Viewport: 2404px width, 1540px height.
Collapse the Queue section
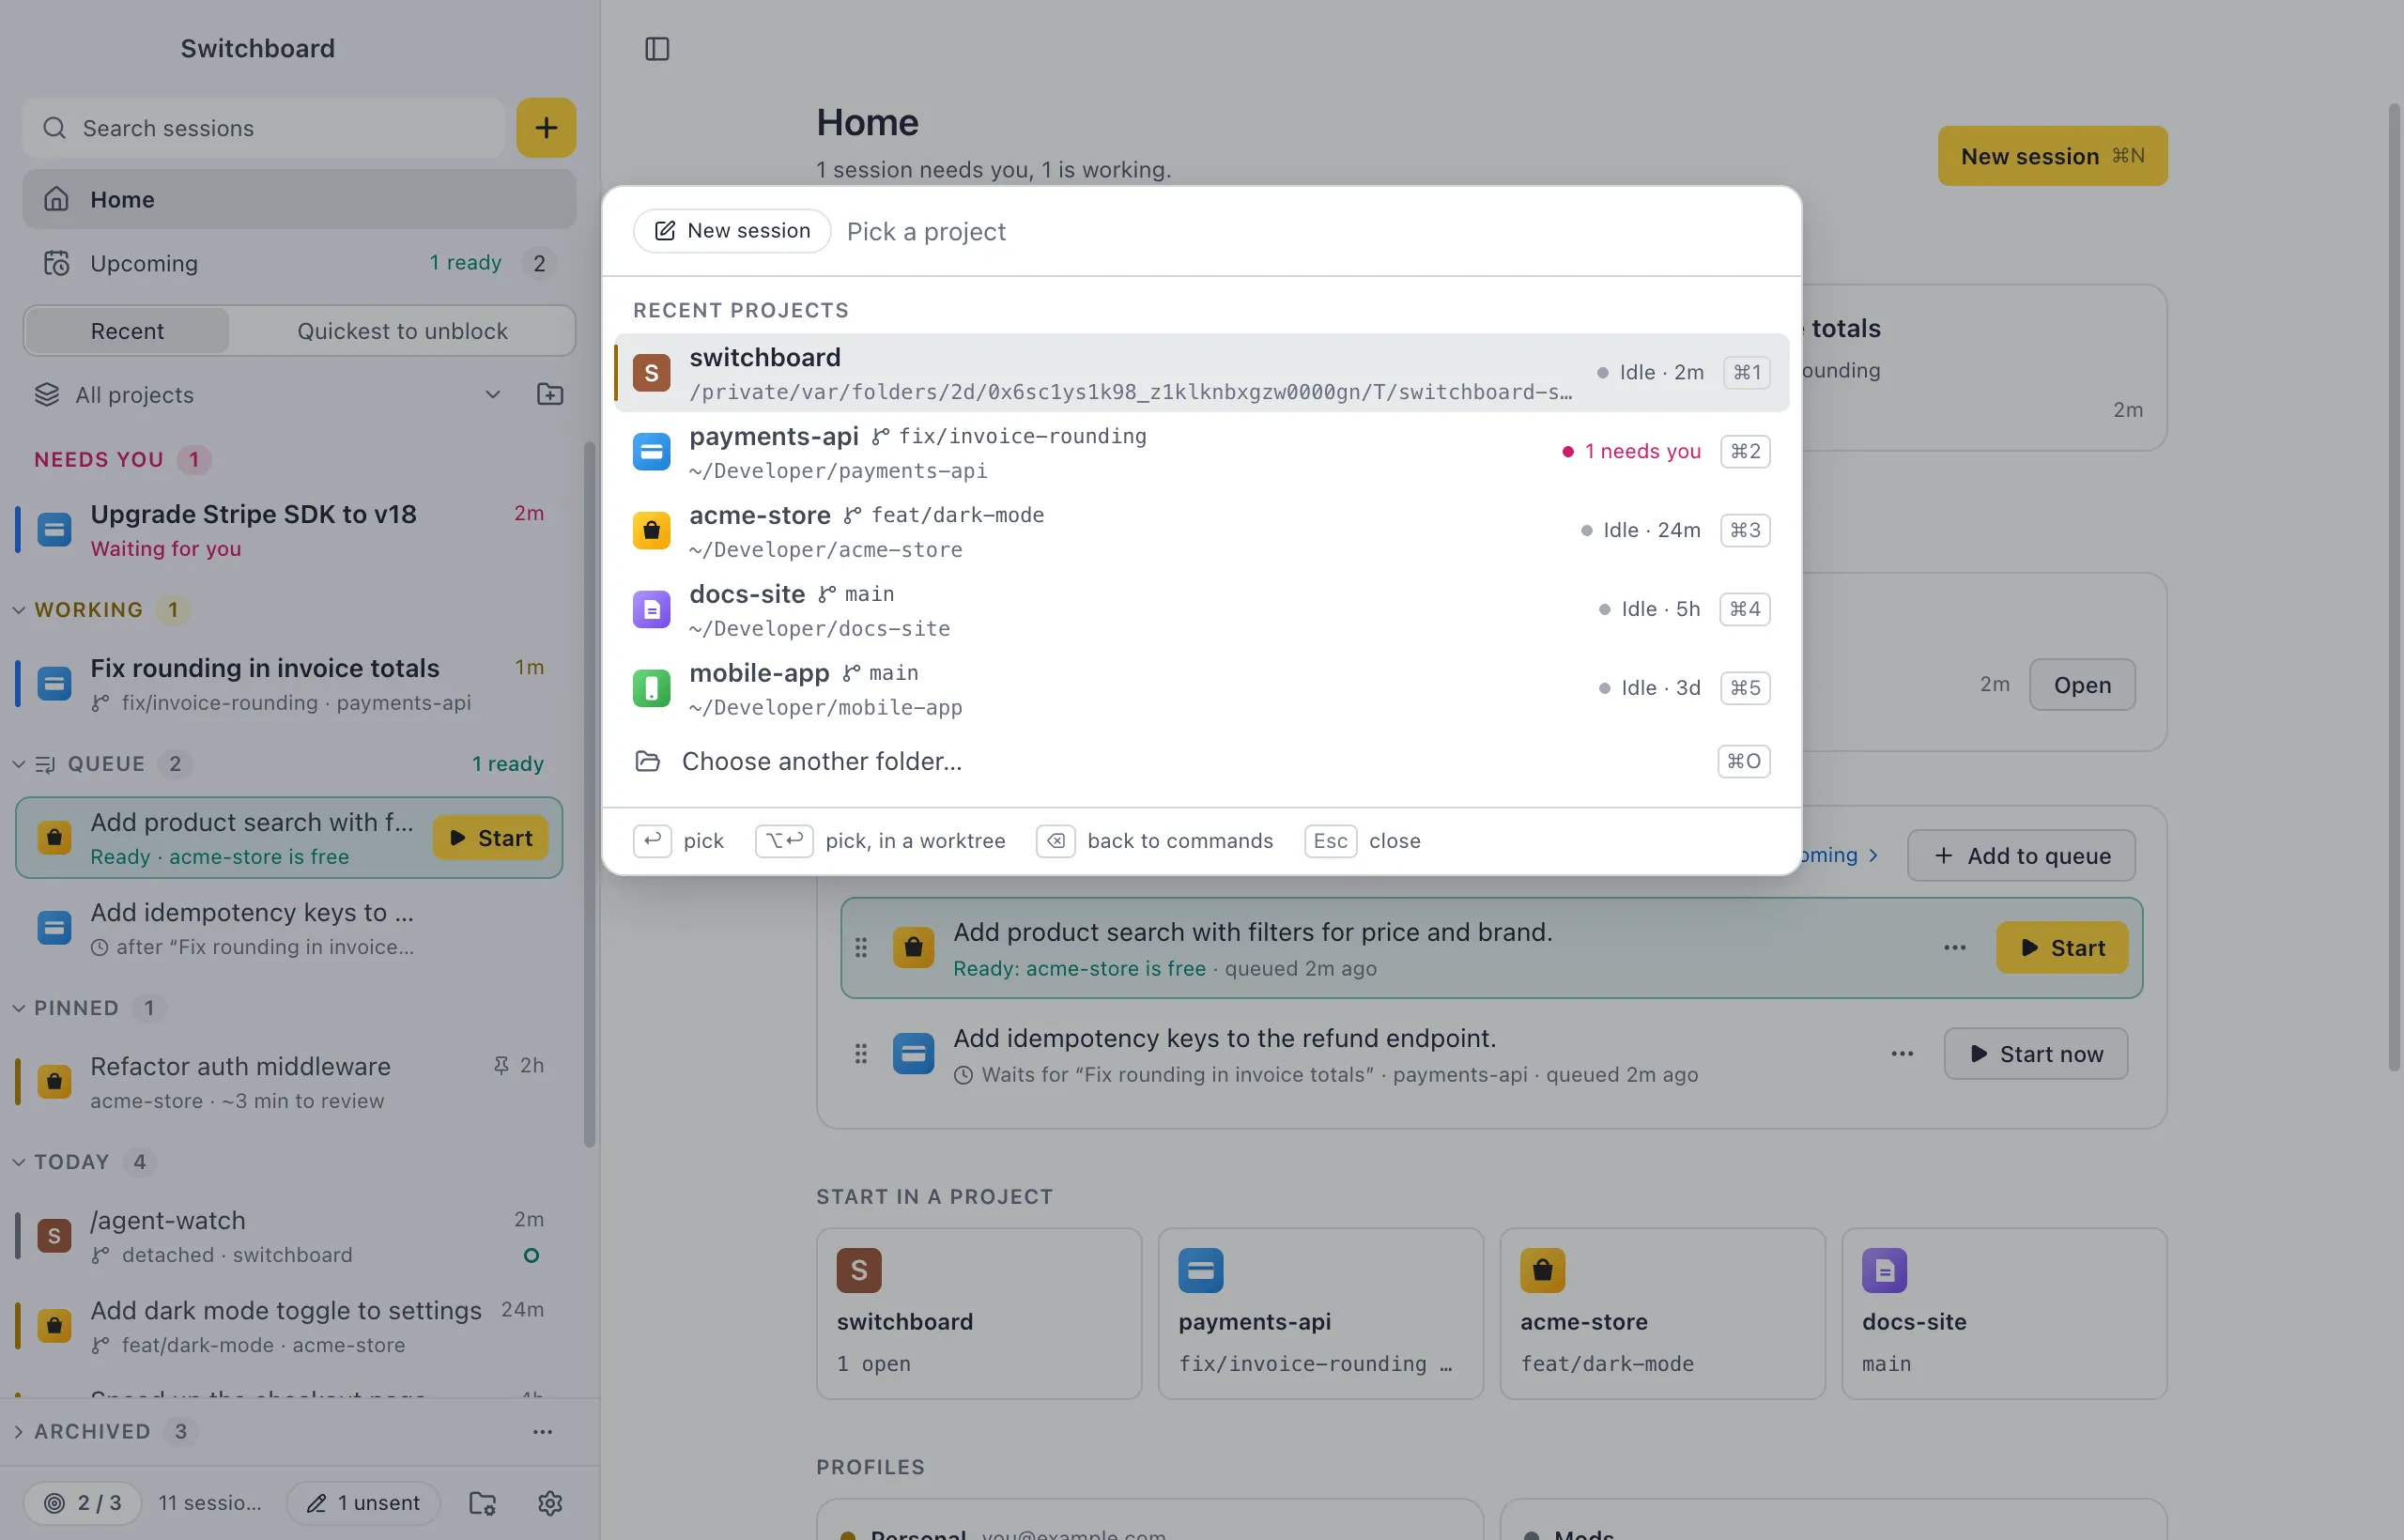coord(19,764)
